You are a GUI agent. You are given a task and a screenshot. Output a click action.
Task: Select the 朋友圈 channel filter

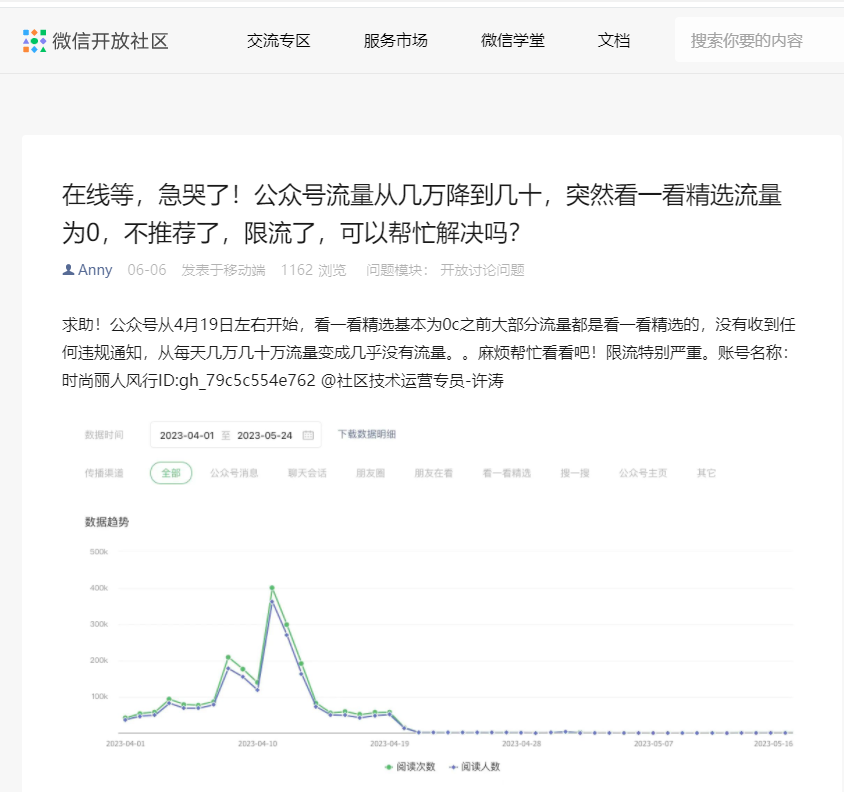click(370, 473)
